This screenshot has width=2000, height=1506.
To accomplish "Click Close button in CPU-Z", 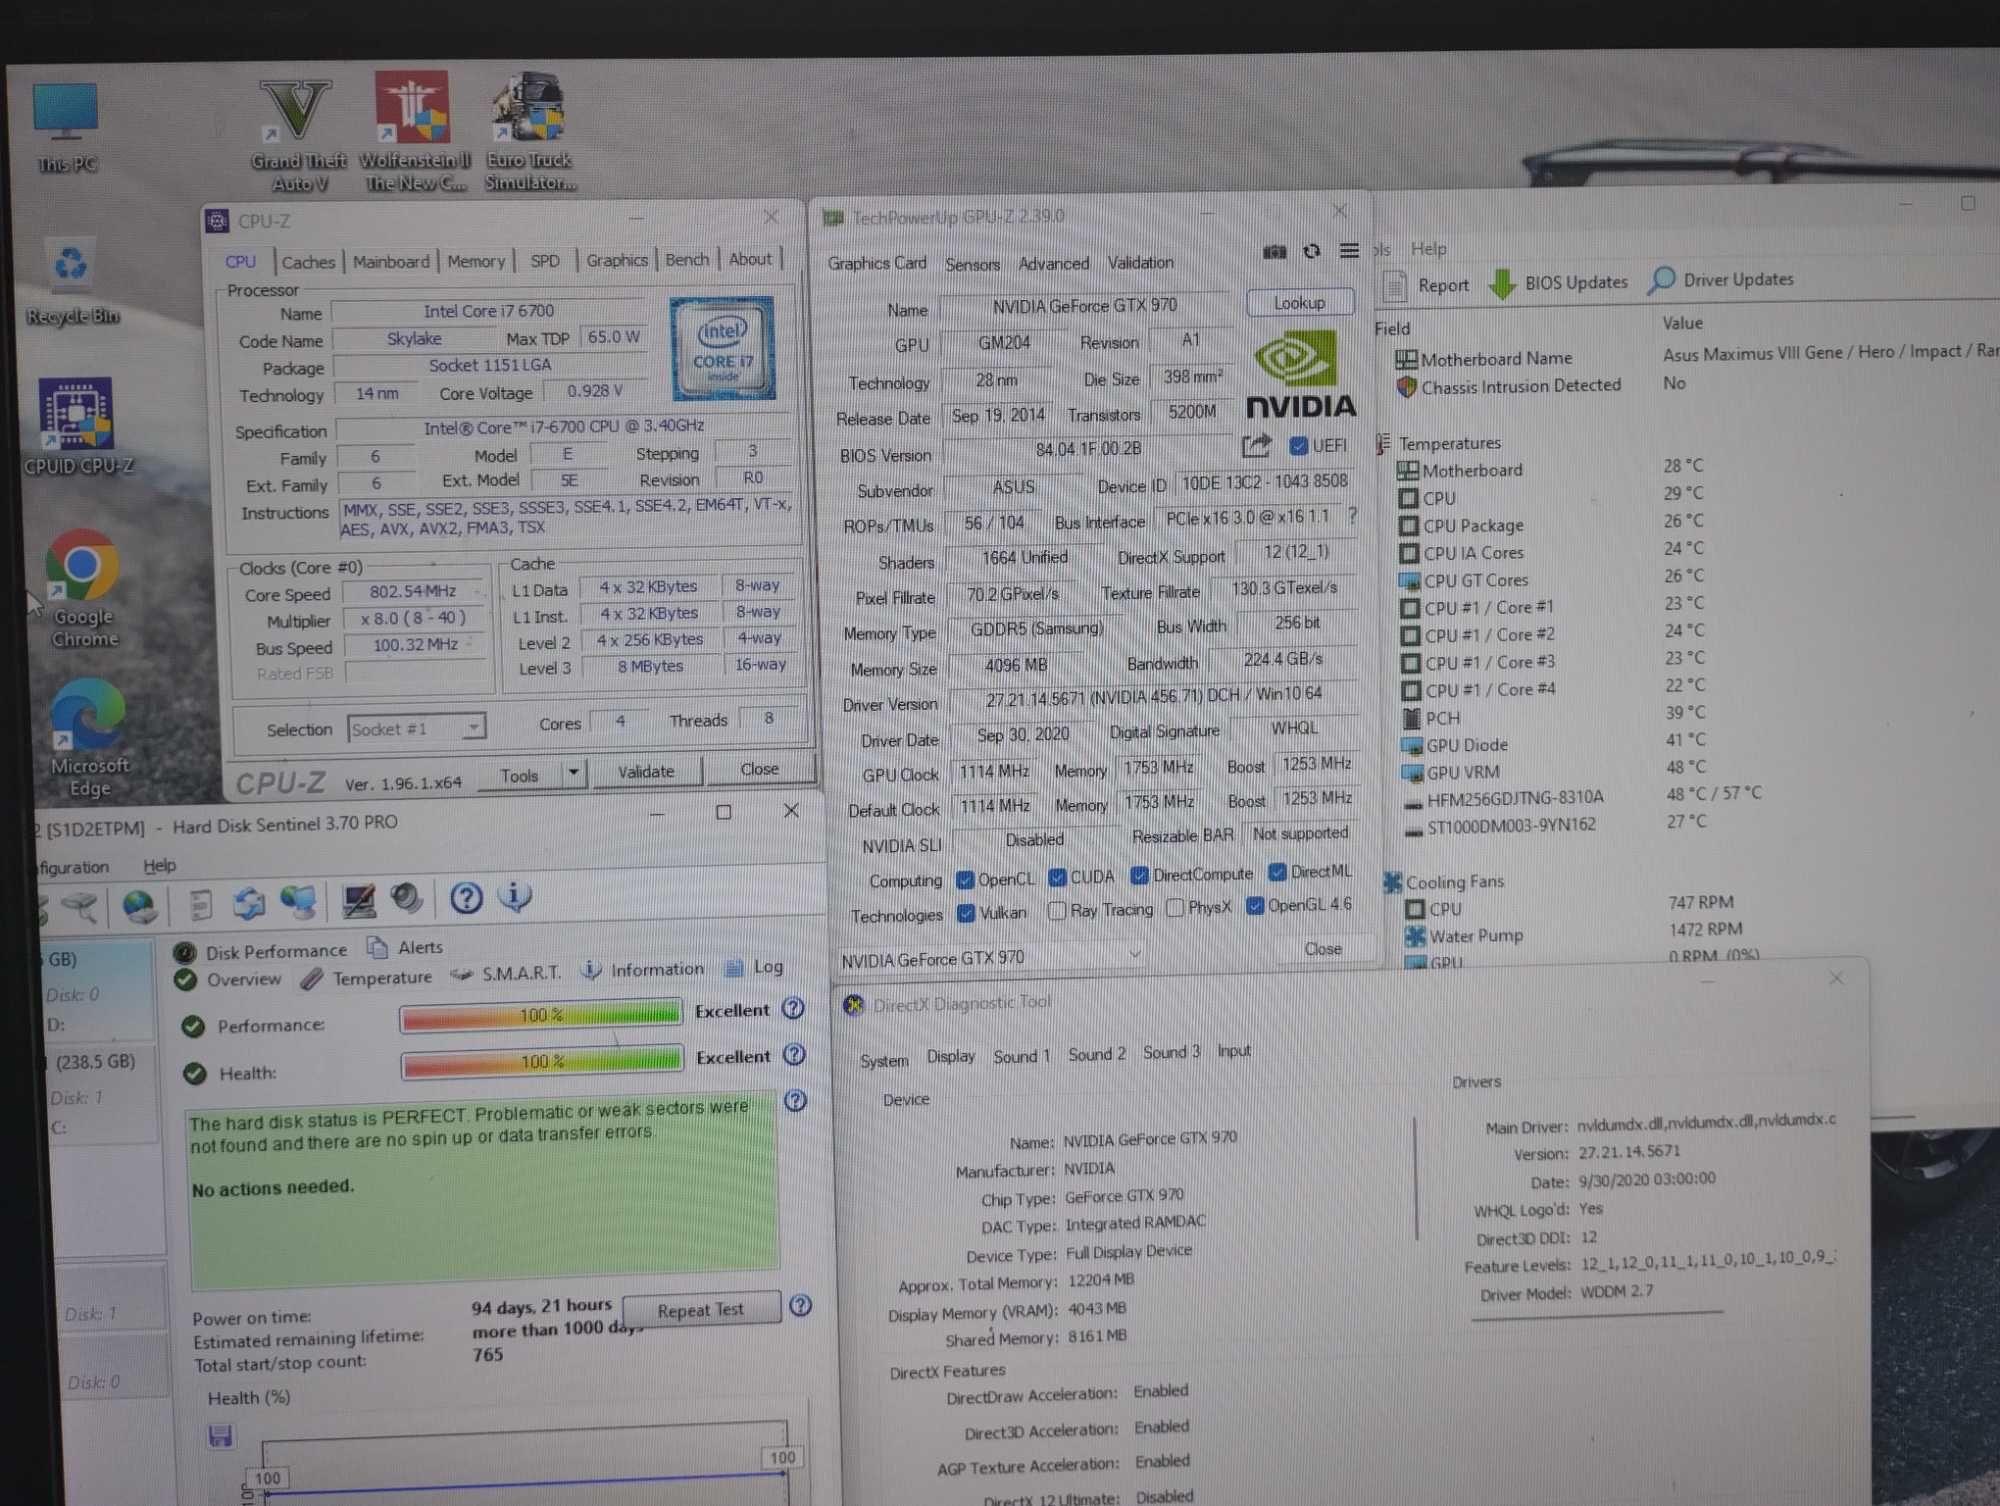I will click(759, 769).
